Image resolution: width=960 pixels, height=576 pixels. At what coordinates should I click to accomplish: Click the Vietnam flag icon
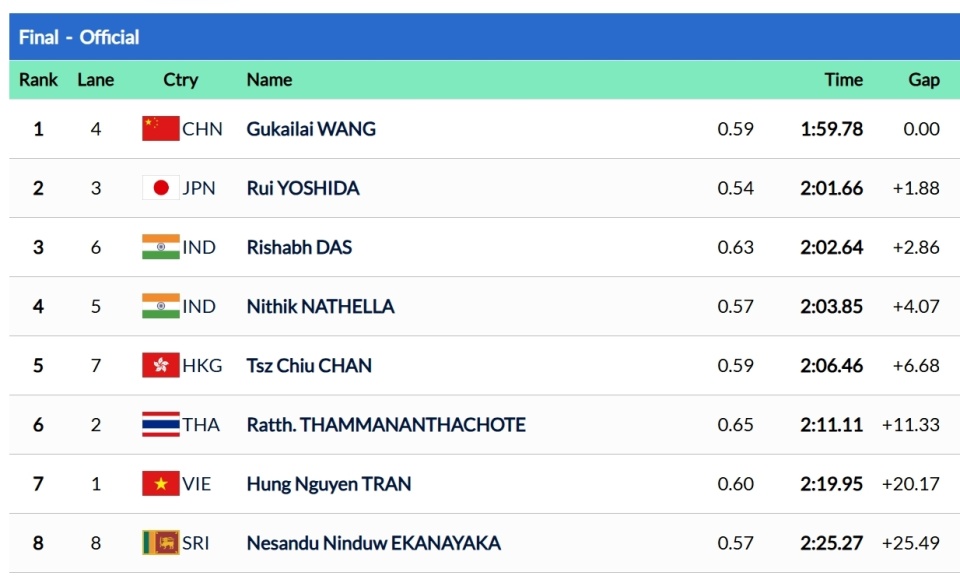tap(160, 484)
